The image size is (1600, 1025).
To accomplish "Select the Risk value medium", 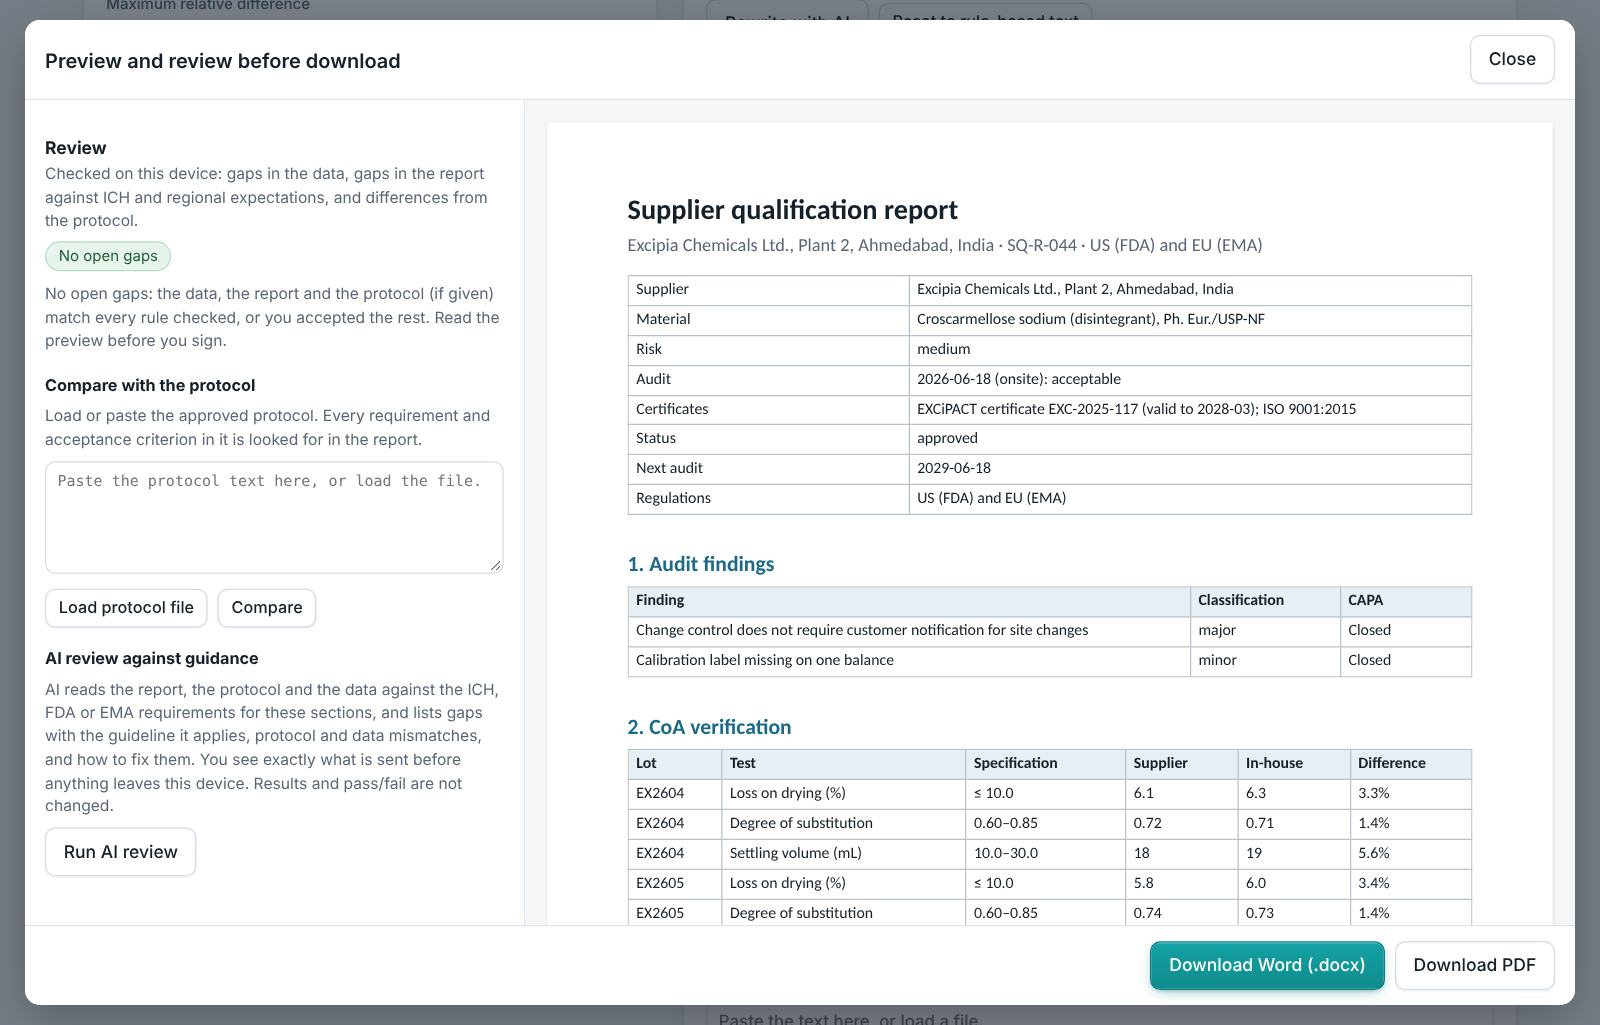I will [1190, 349].
